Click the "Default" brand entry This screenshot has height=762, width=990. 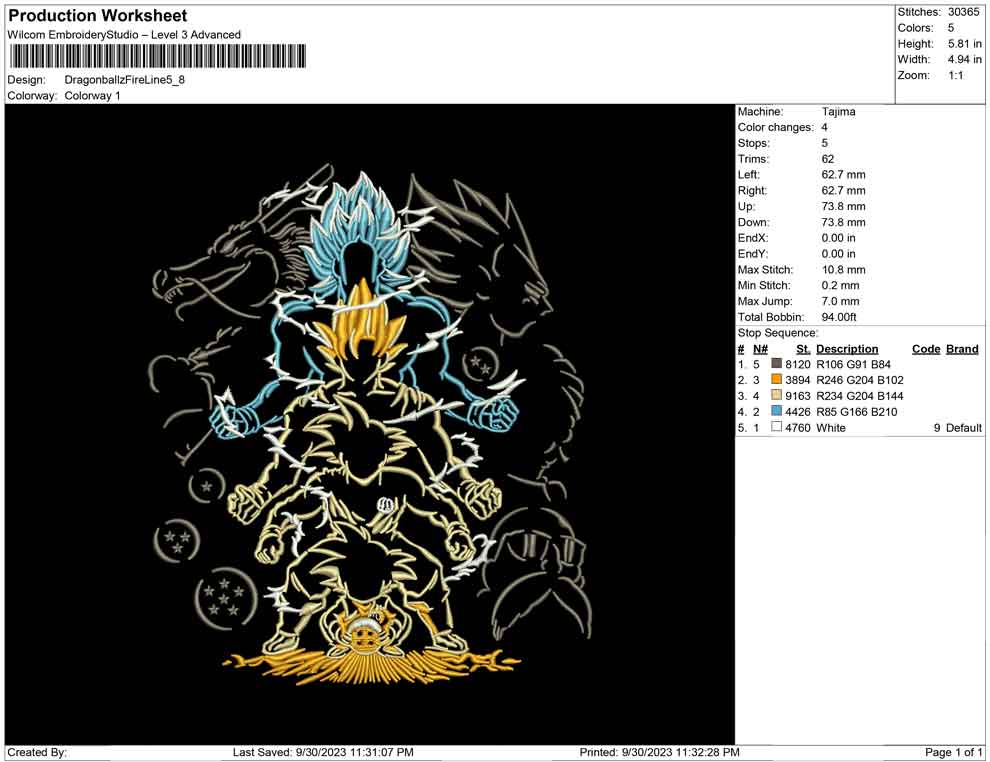[x=963, y=427]
